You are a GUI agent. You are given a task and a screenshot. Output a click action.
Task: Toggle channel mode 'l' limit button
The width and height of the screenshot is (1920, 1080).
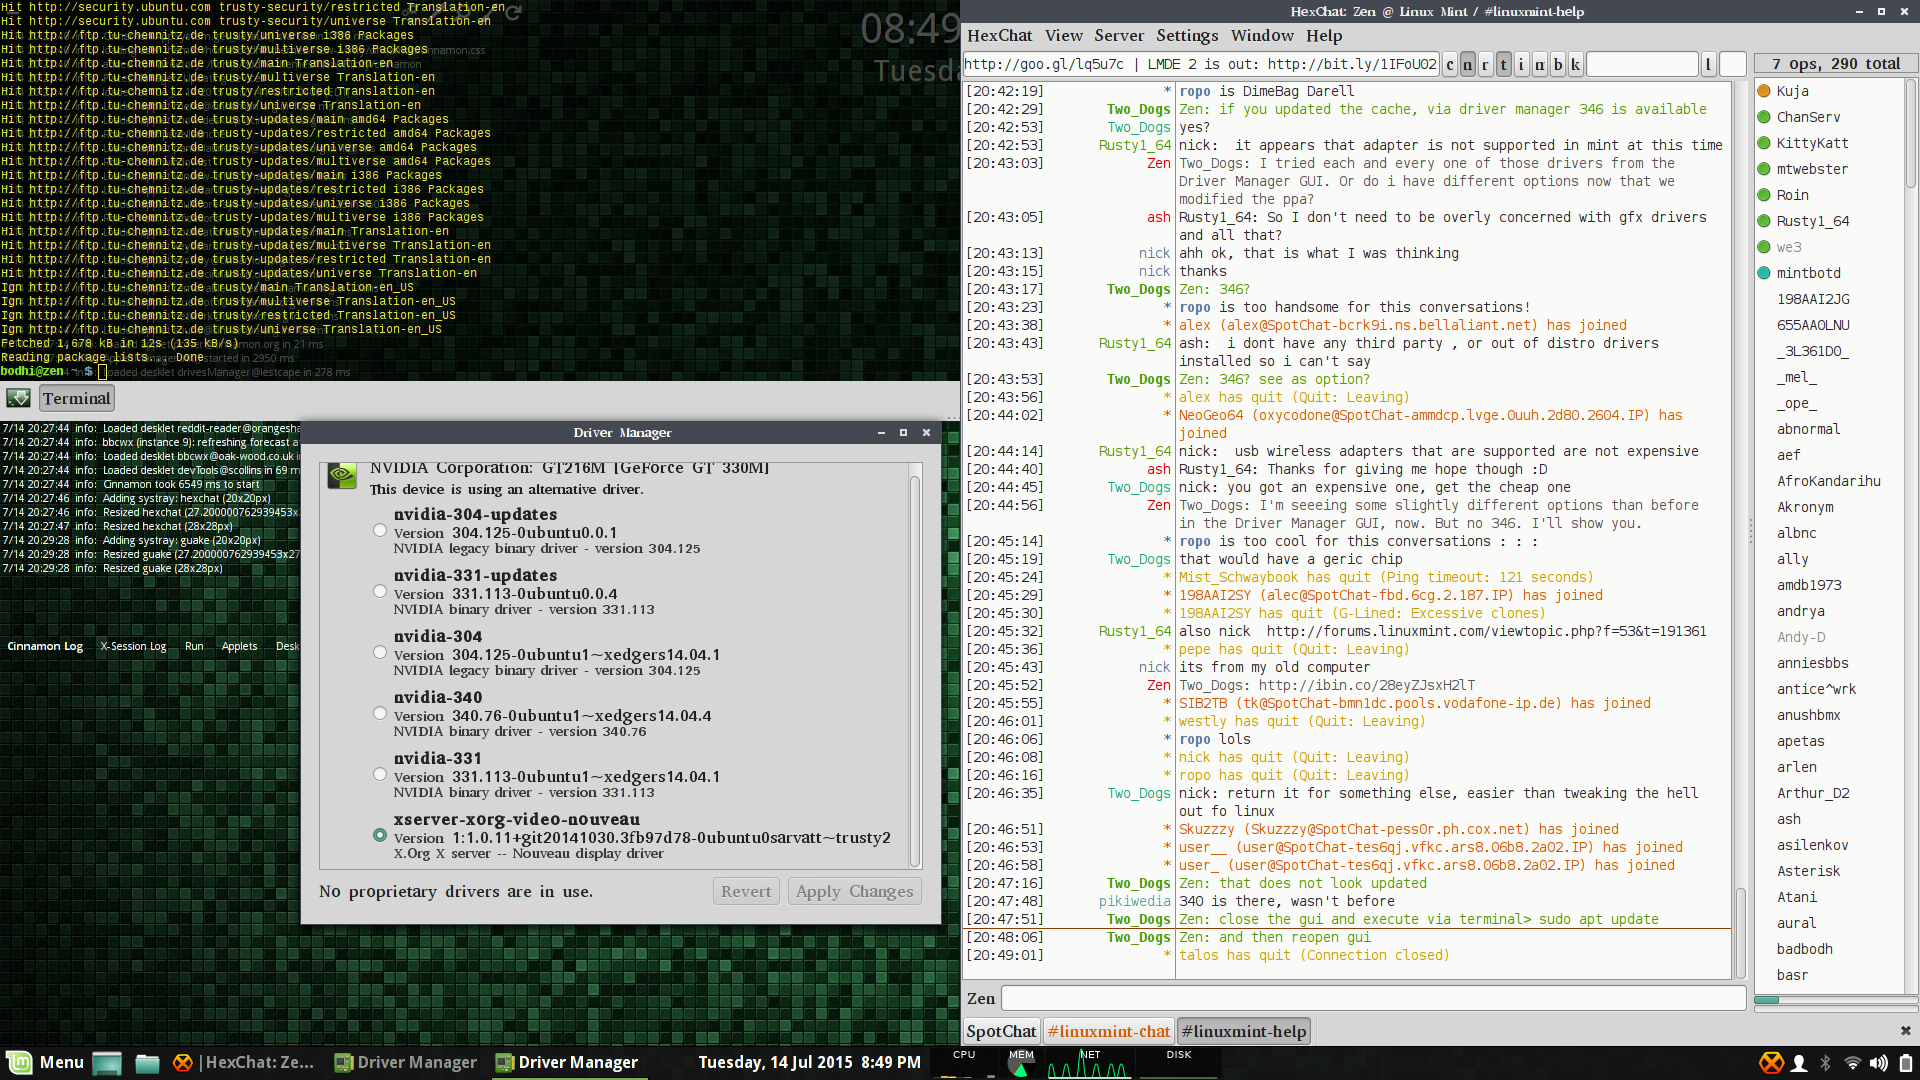click(1708, 65)
